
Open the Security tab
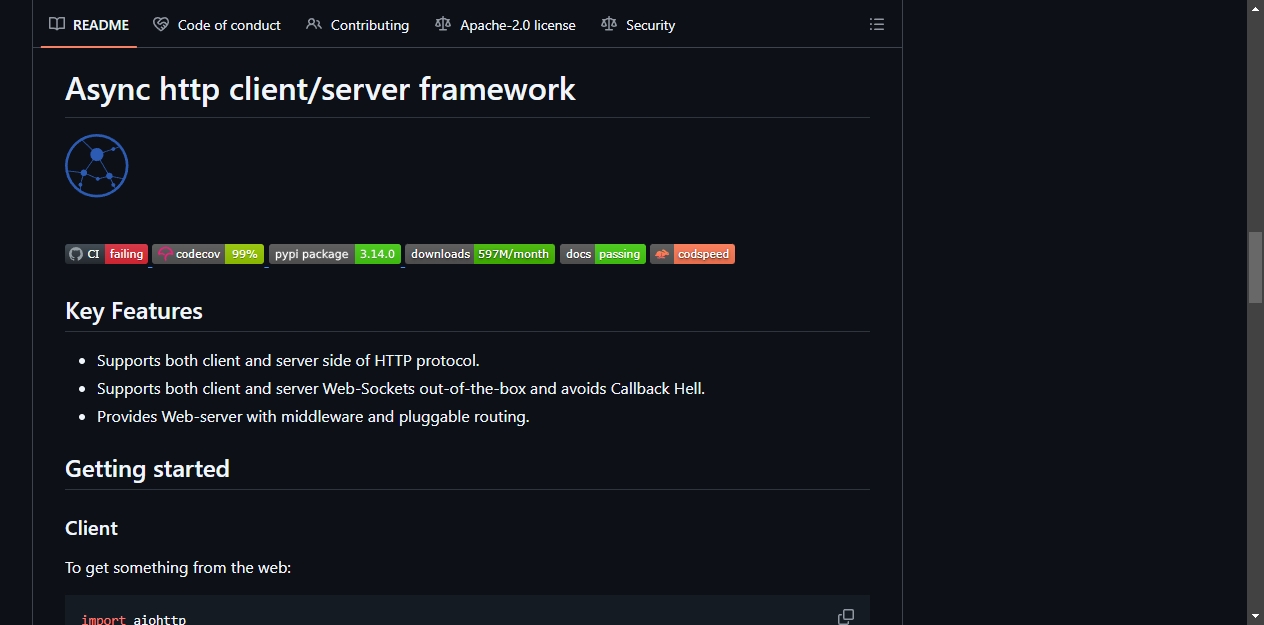coord(638,25)
